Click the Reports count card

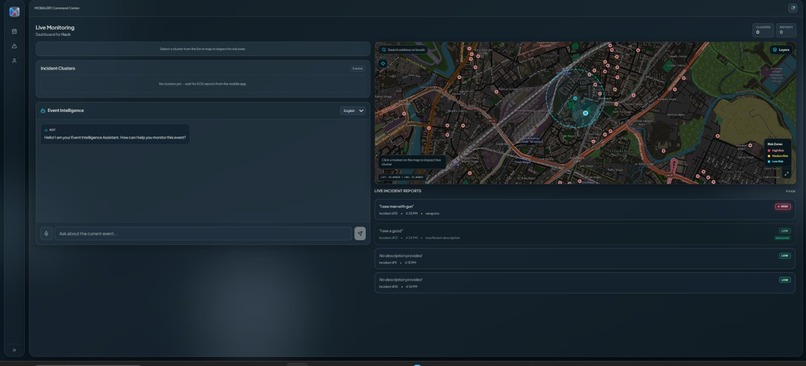[x=786, y=30]
